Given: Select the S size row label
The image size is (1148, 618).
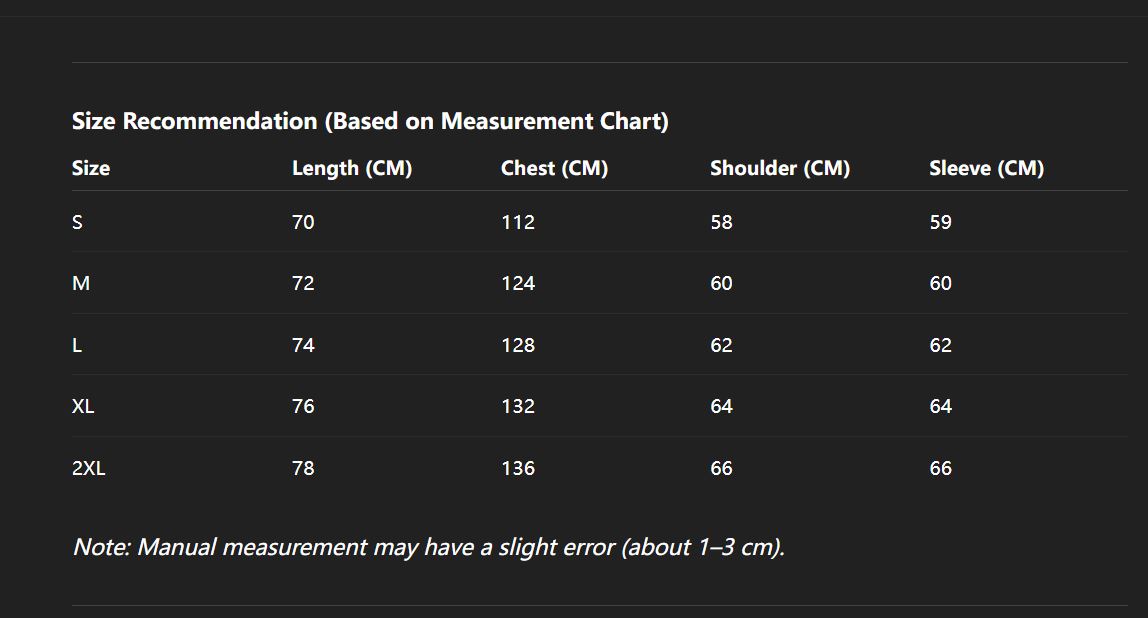Looking at the screenshot, I should 77,222.
